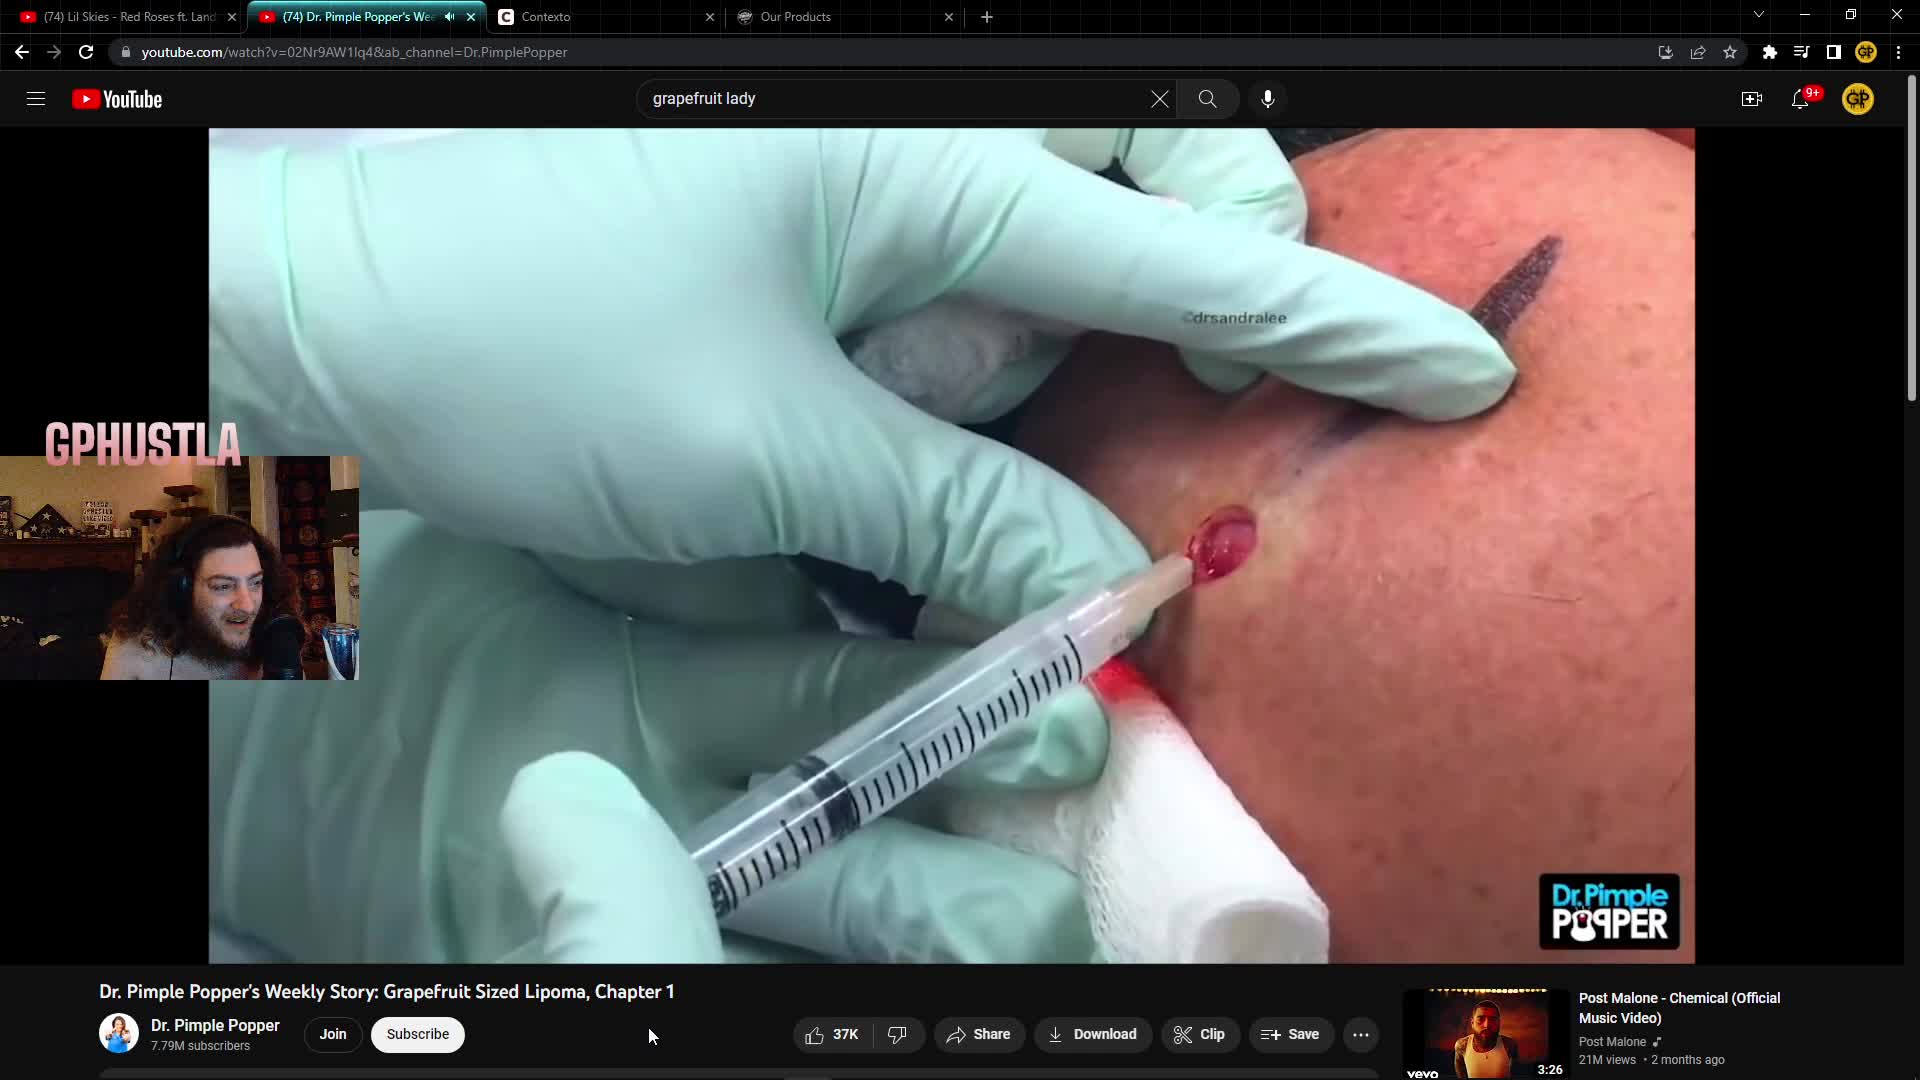Run search with magnifier button
Image resolution: width=1920 pixels, height=1080 pixels.
[1207, 99]
